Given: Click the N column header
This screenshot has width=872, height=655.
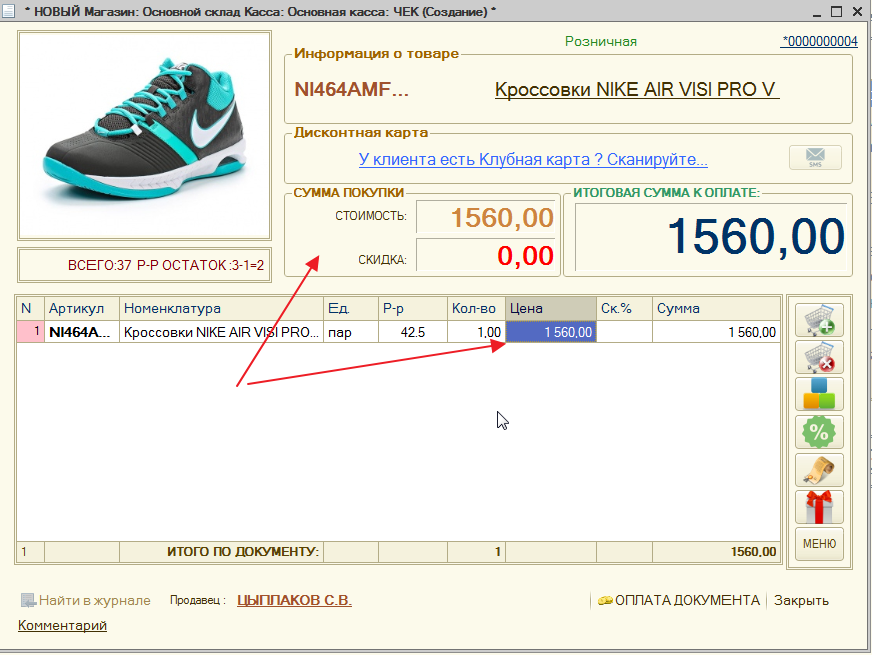Looking at the screenshot, I should click(31, 309).
